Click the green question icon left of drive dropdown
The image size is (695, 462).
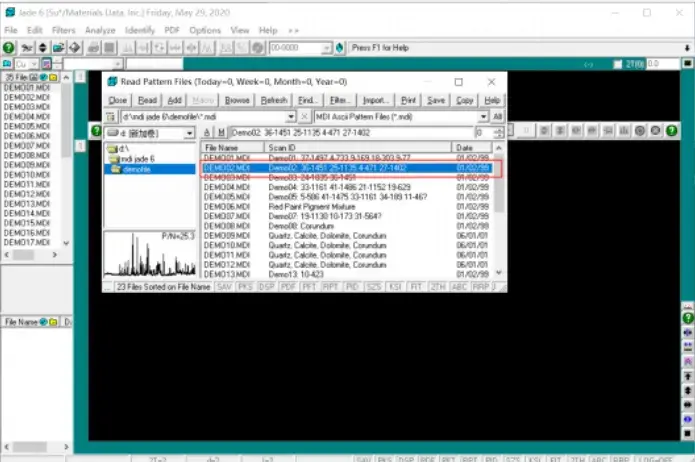click(96, 131)
